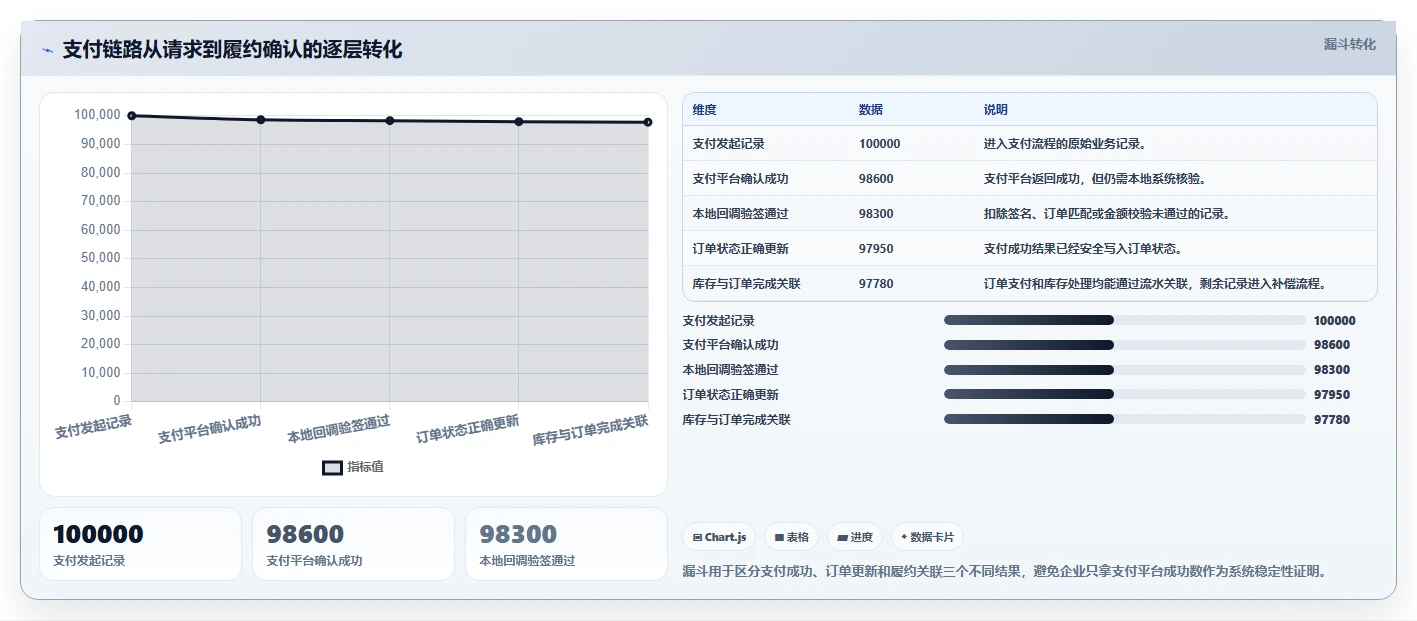Click chart data point at 订单状态正确更新
This screenshot has height=621, width=1417.
click(519, 122)
